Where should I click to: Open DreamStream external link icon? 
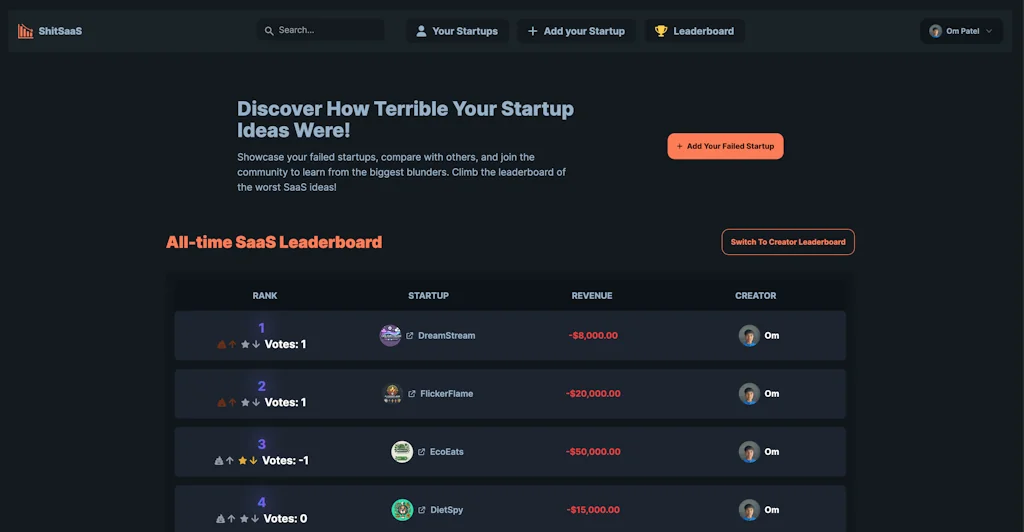click(410, 336)
